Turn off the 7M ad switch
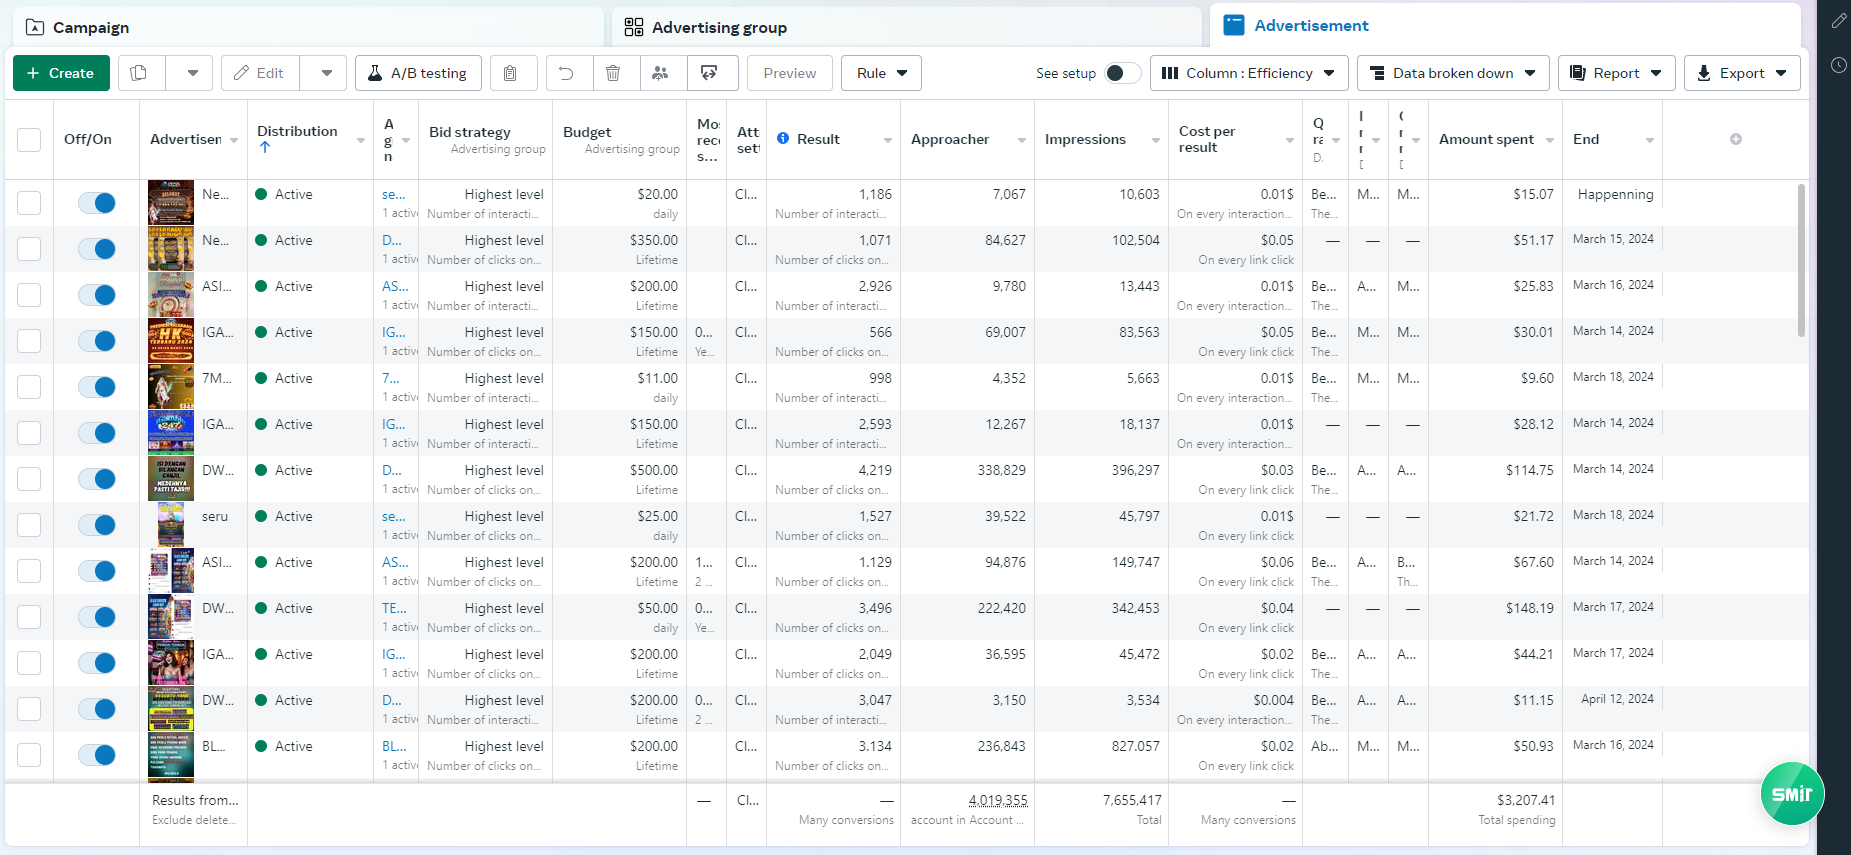The height and width of the screenshot is (855, 1851). 97,387
